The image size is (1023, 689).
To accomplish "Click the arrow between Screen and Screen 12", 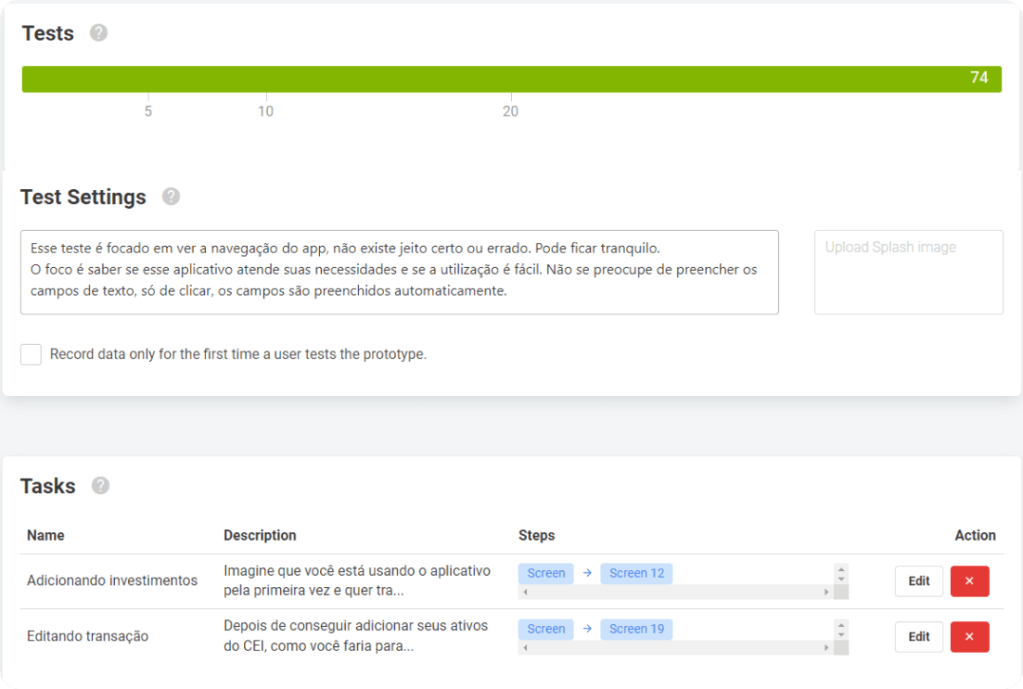I will click(x=587, y=573).
